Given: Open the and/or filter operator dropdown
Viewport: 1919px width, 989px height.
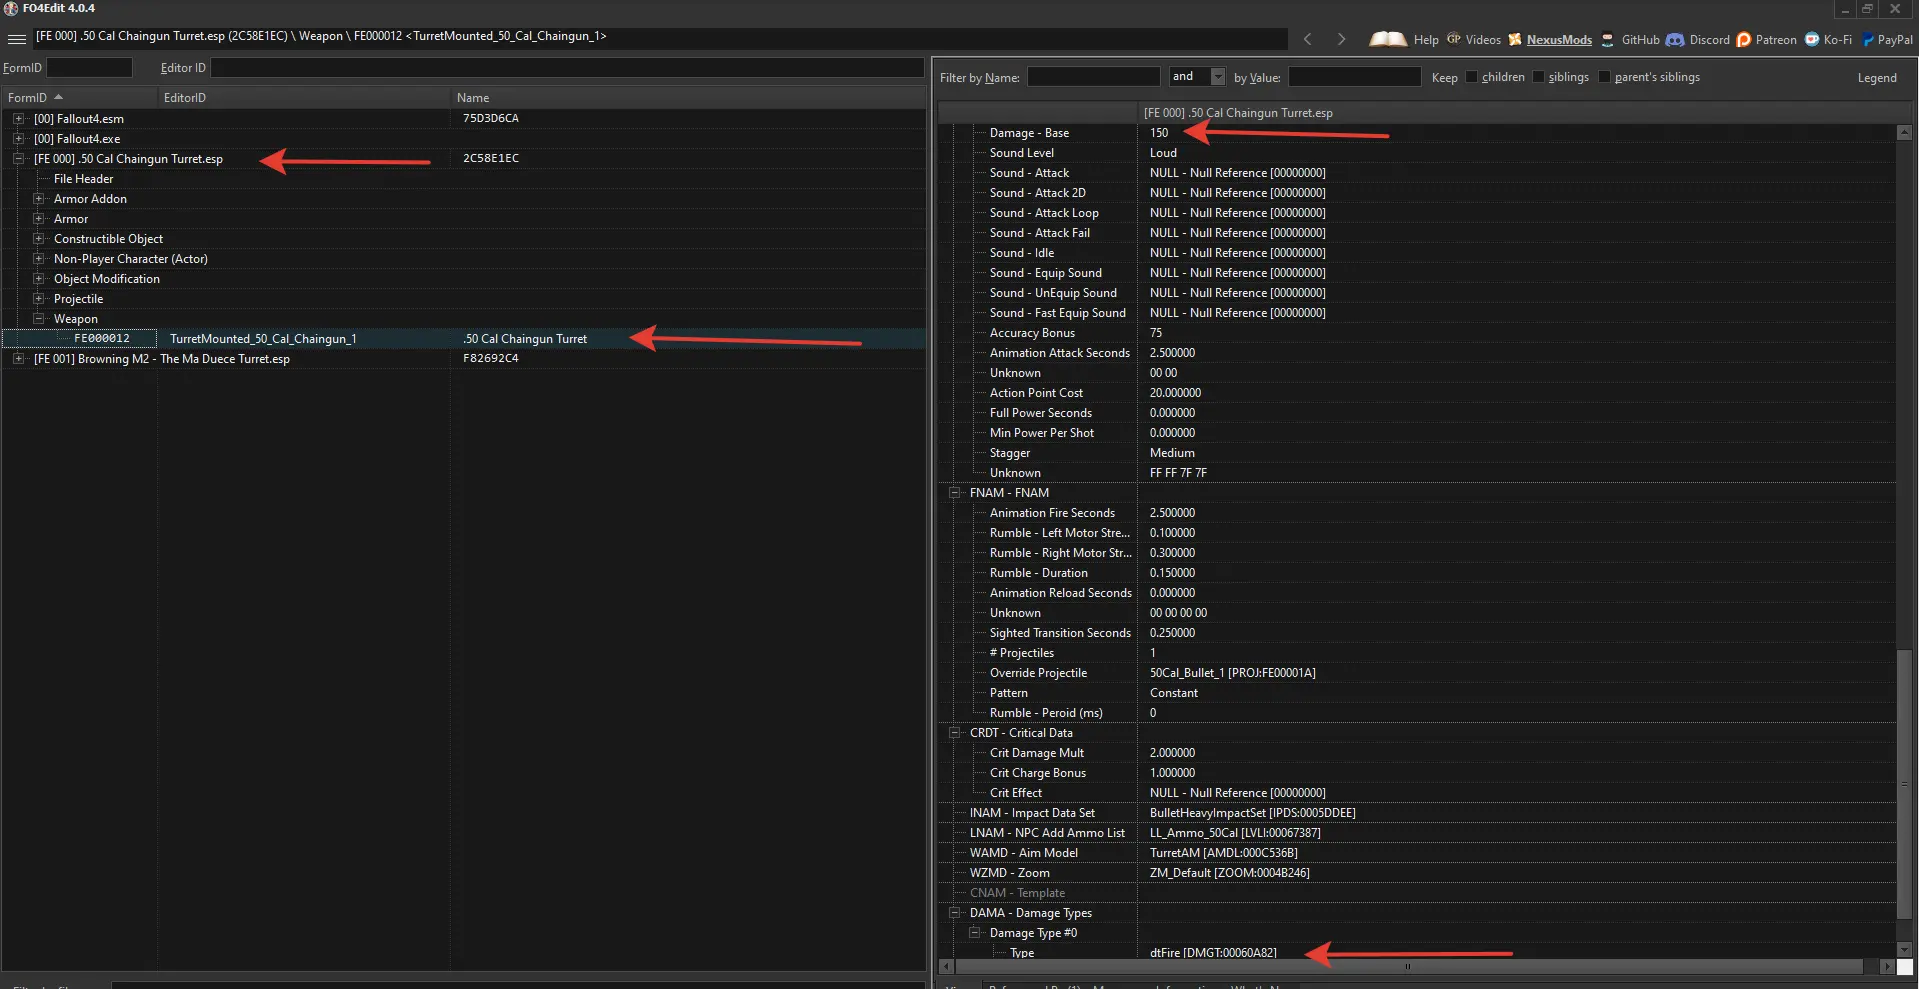Looking at the screenshot, I should click(1217, 77).
